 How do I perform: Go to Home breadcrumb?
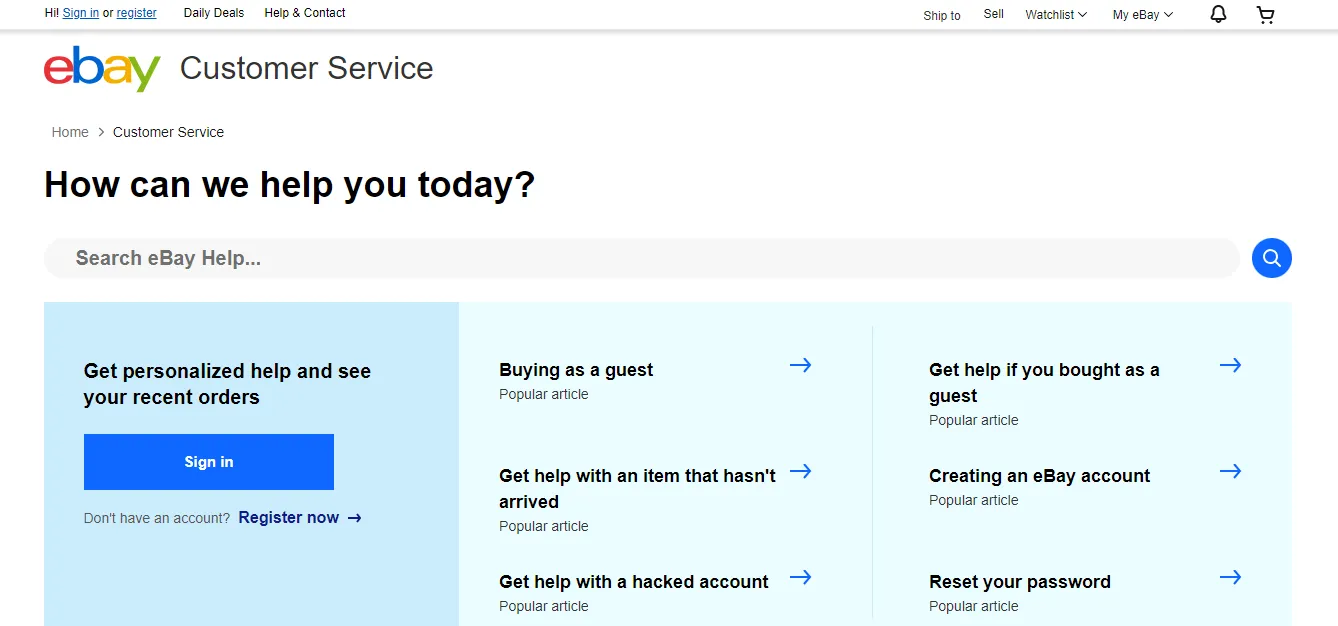click(x=70, y=132)
